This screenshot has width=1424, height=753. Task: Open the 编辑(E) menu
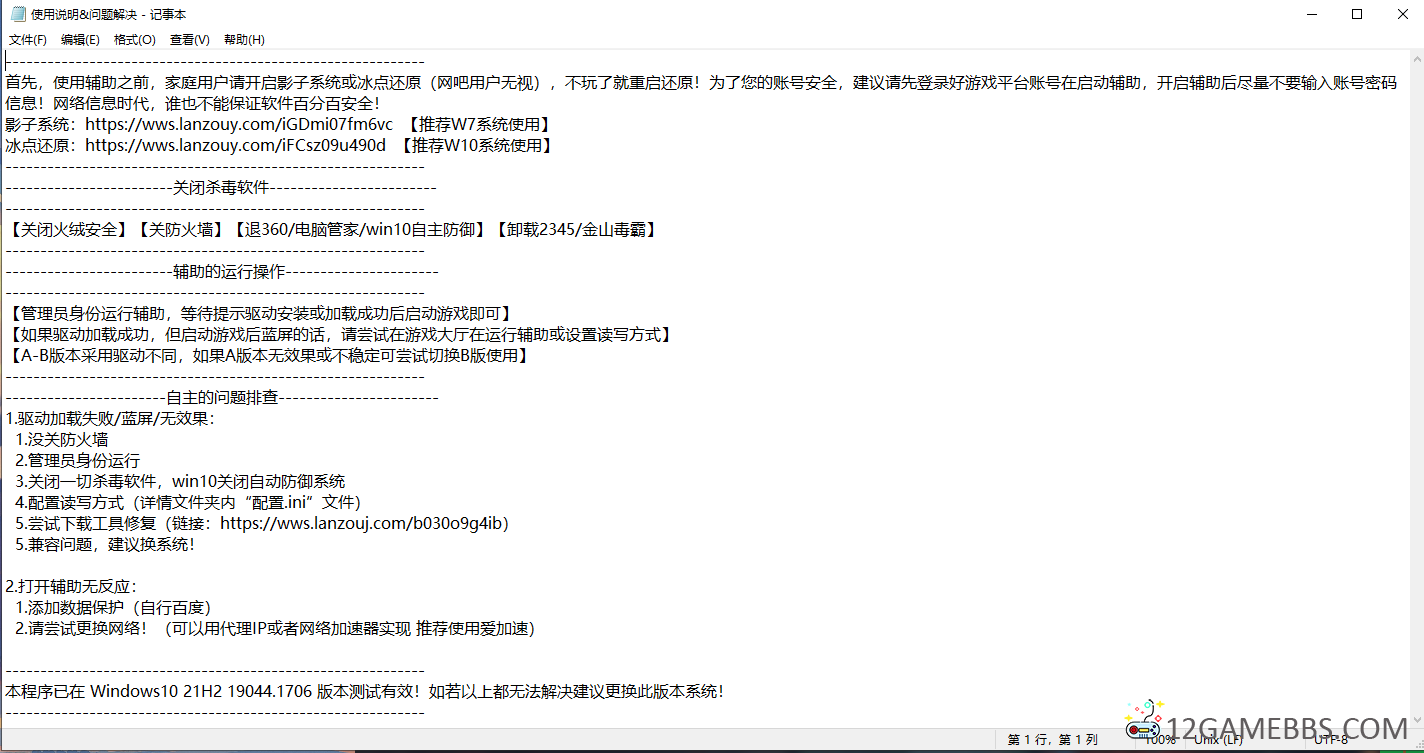[x=80, y=40]
